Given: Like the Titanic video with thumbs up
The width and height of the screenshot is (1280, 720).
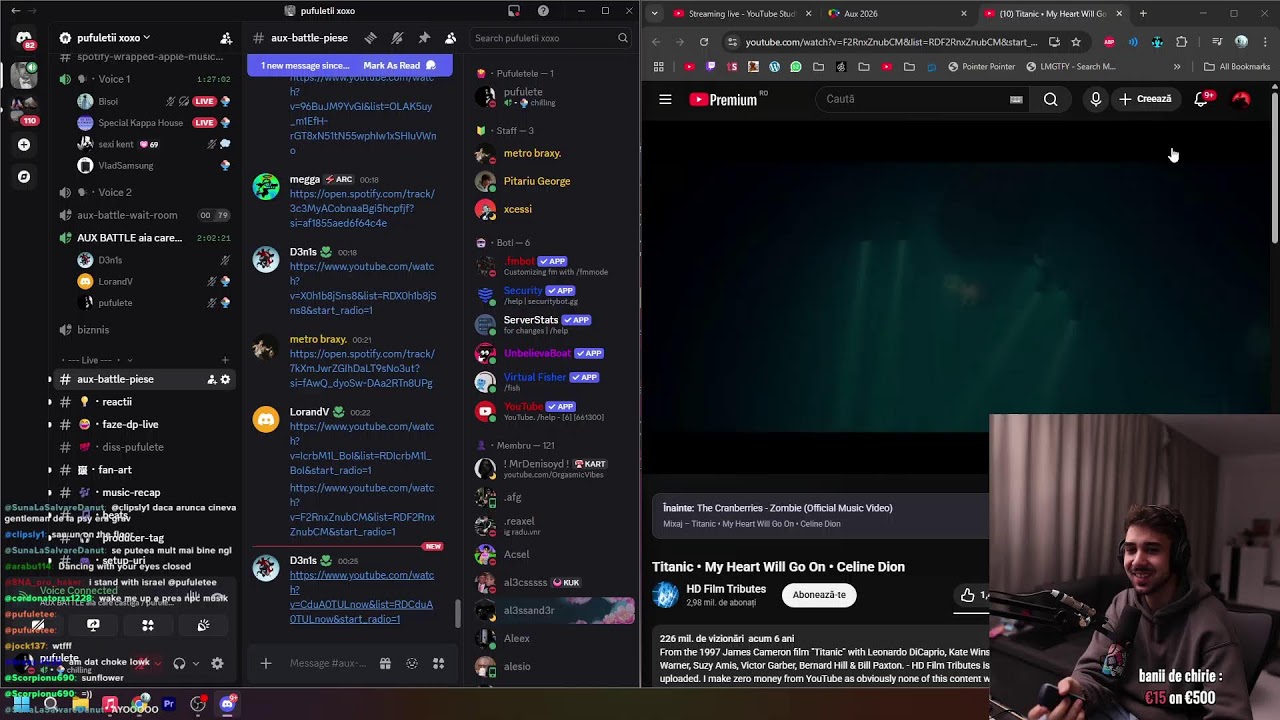Looking at the screenshot, I should [967, 595].
